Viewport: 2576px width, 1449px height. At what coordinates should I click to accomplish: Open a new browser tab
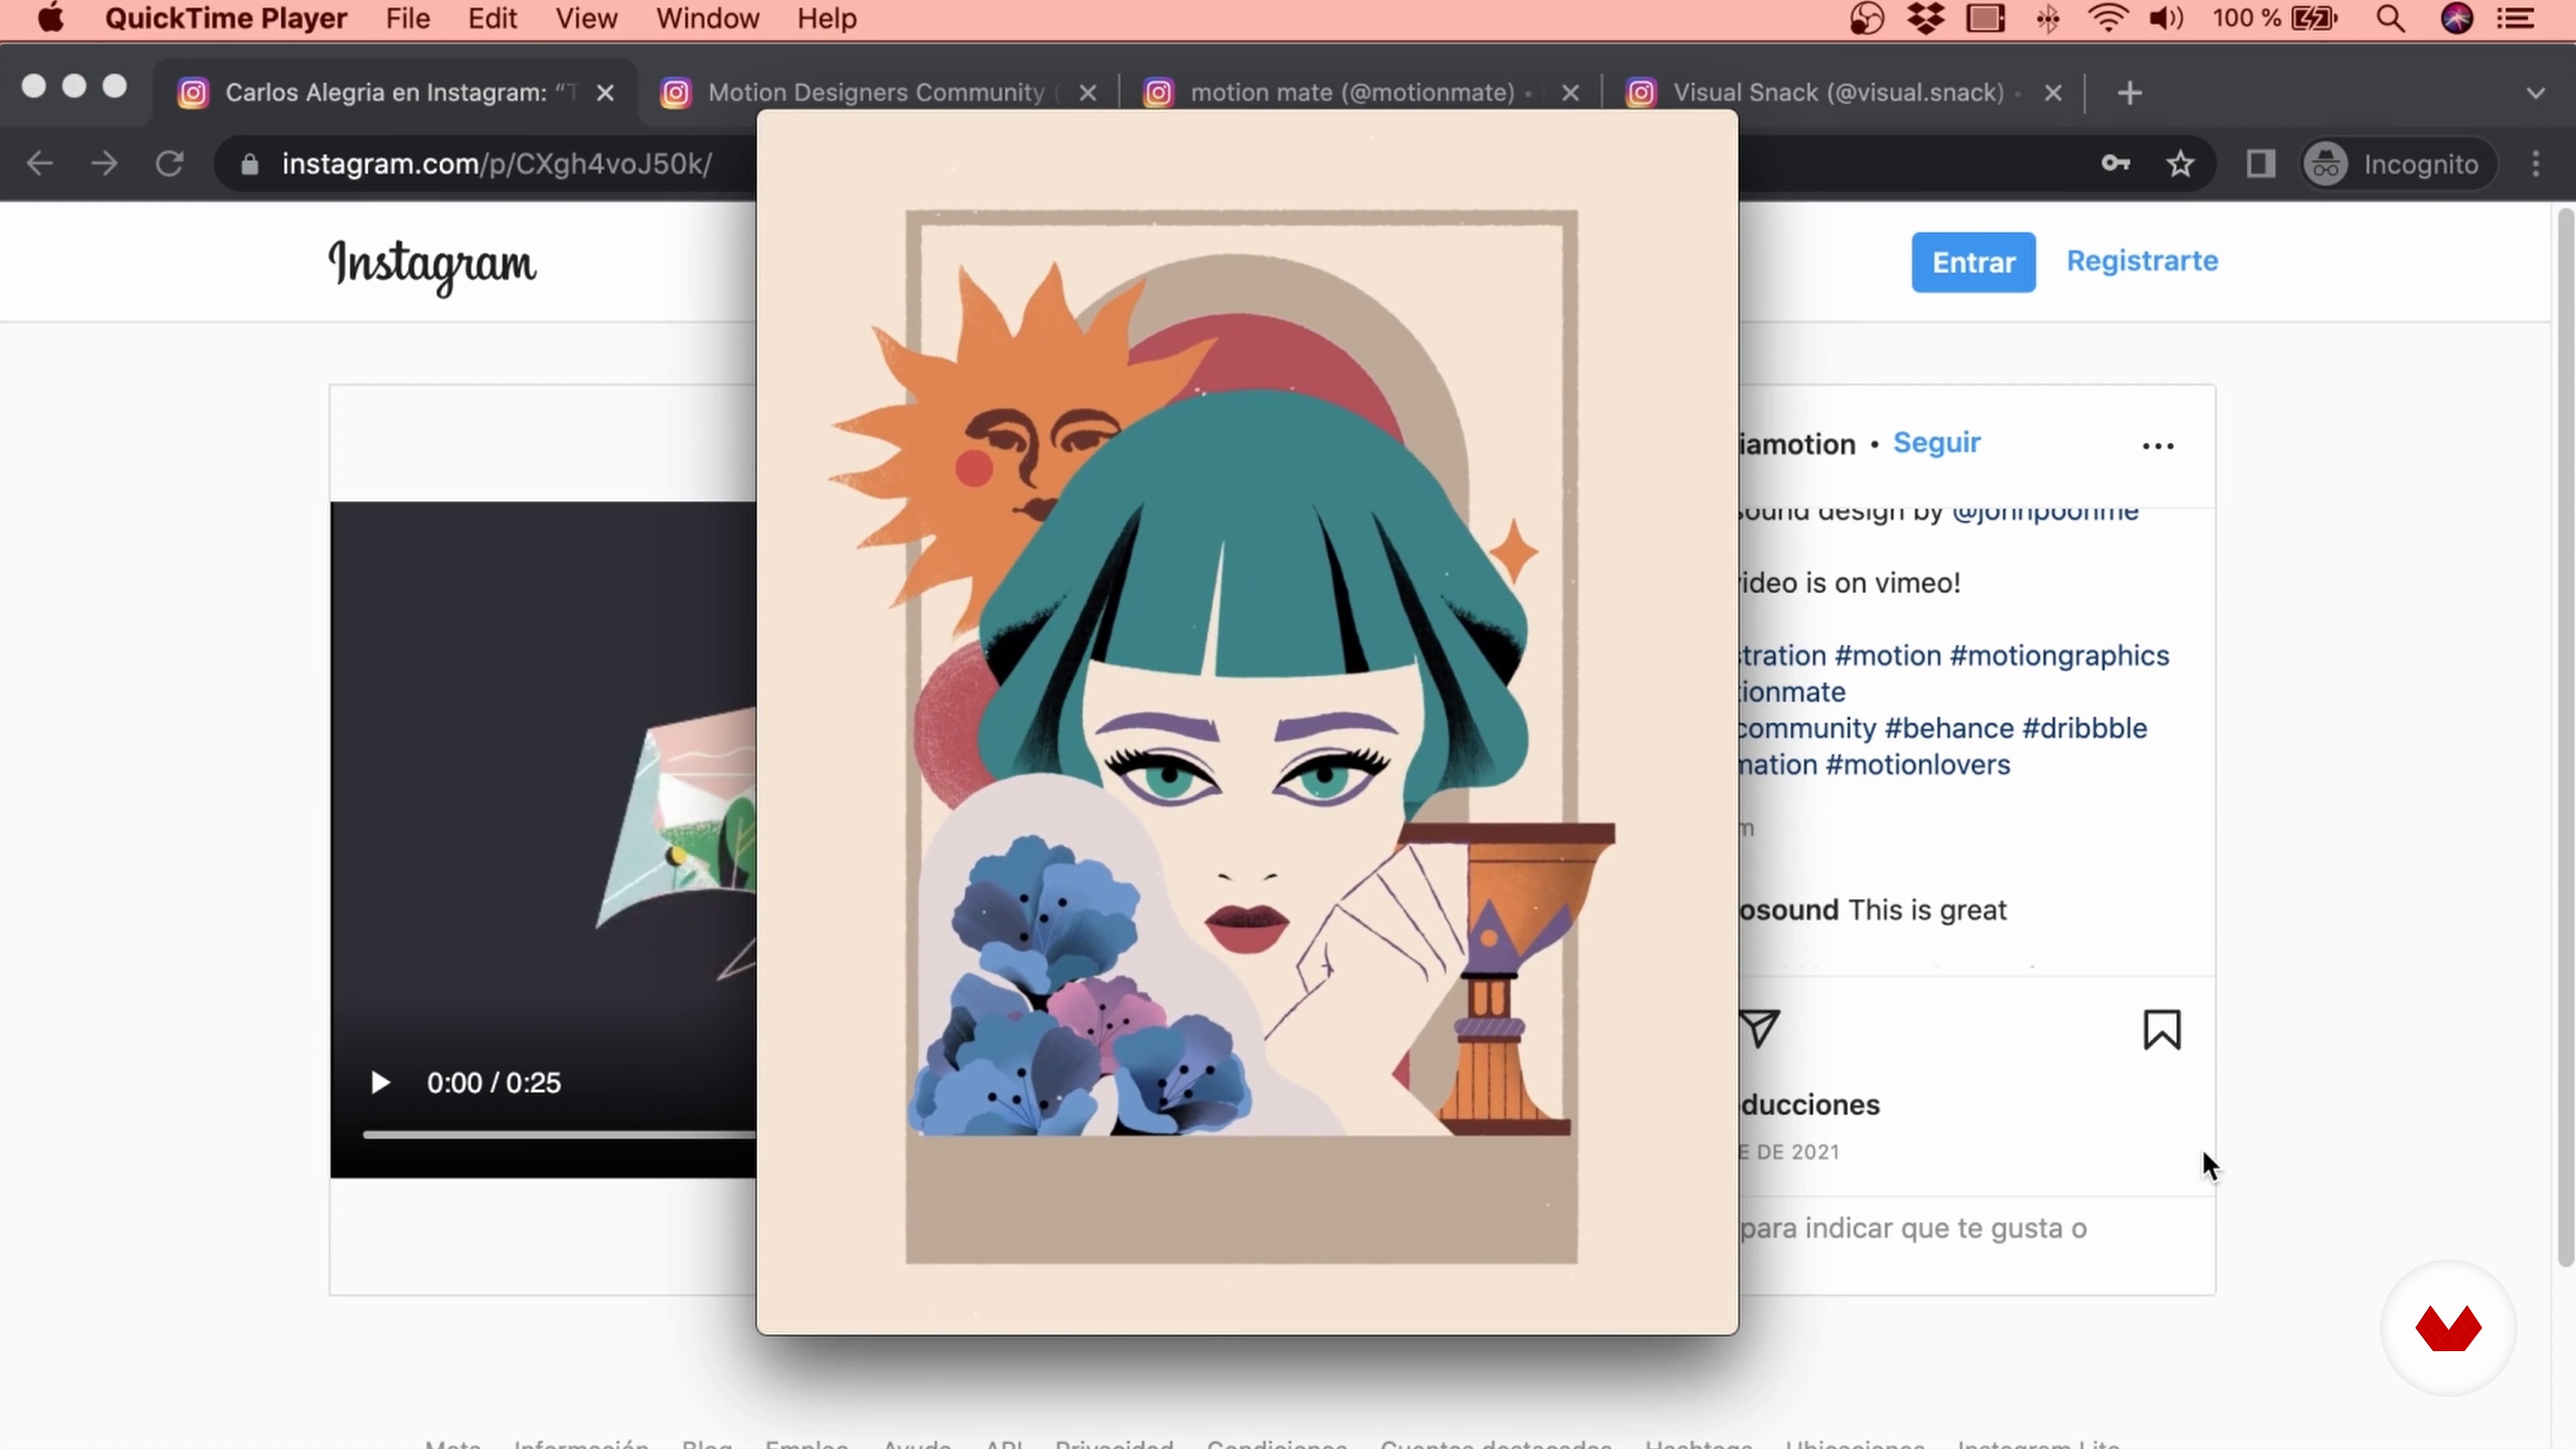click(2130, 93)
